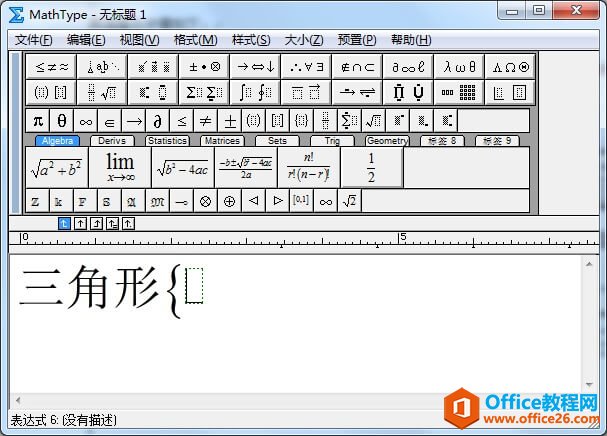This screenshot has height=436, width=607.
Task: Open the set theory symbols palette (∉∩⊂)
Action: point(357,67)
